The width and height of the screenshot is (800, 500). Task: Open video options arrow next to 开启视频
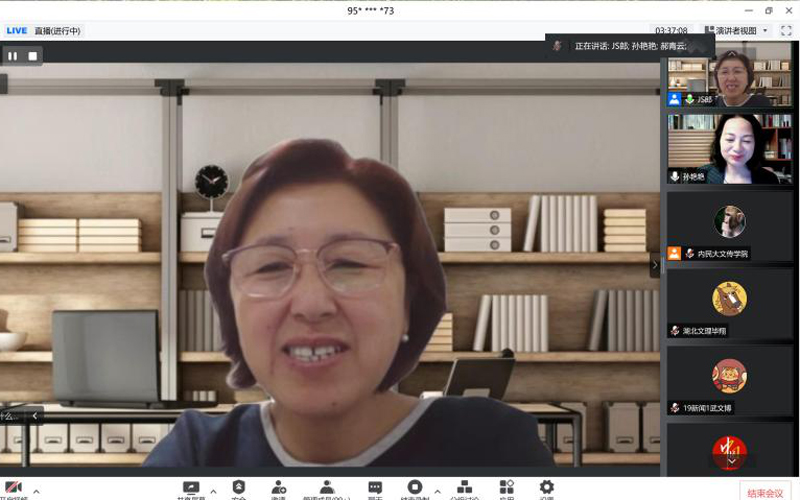click(x=36, y=491)
